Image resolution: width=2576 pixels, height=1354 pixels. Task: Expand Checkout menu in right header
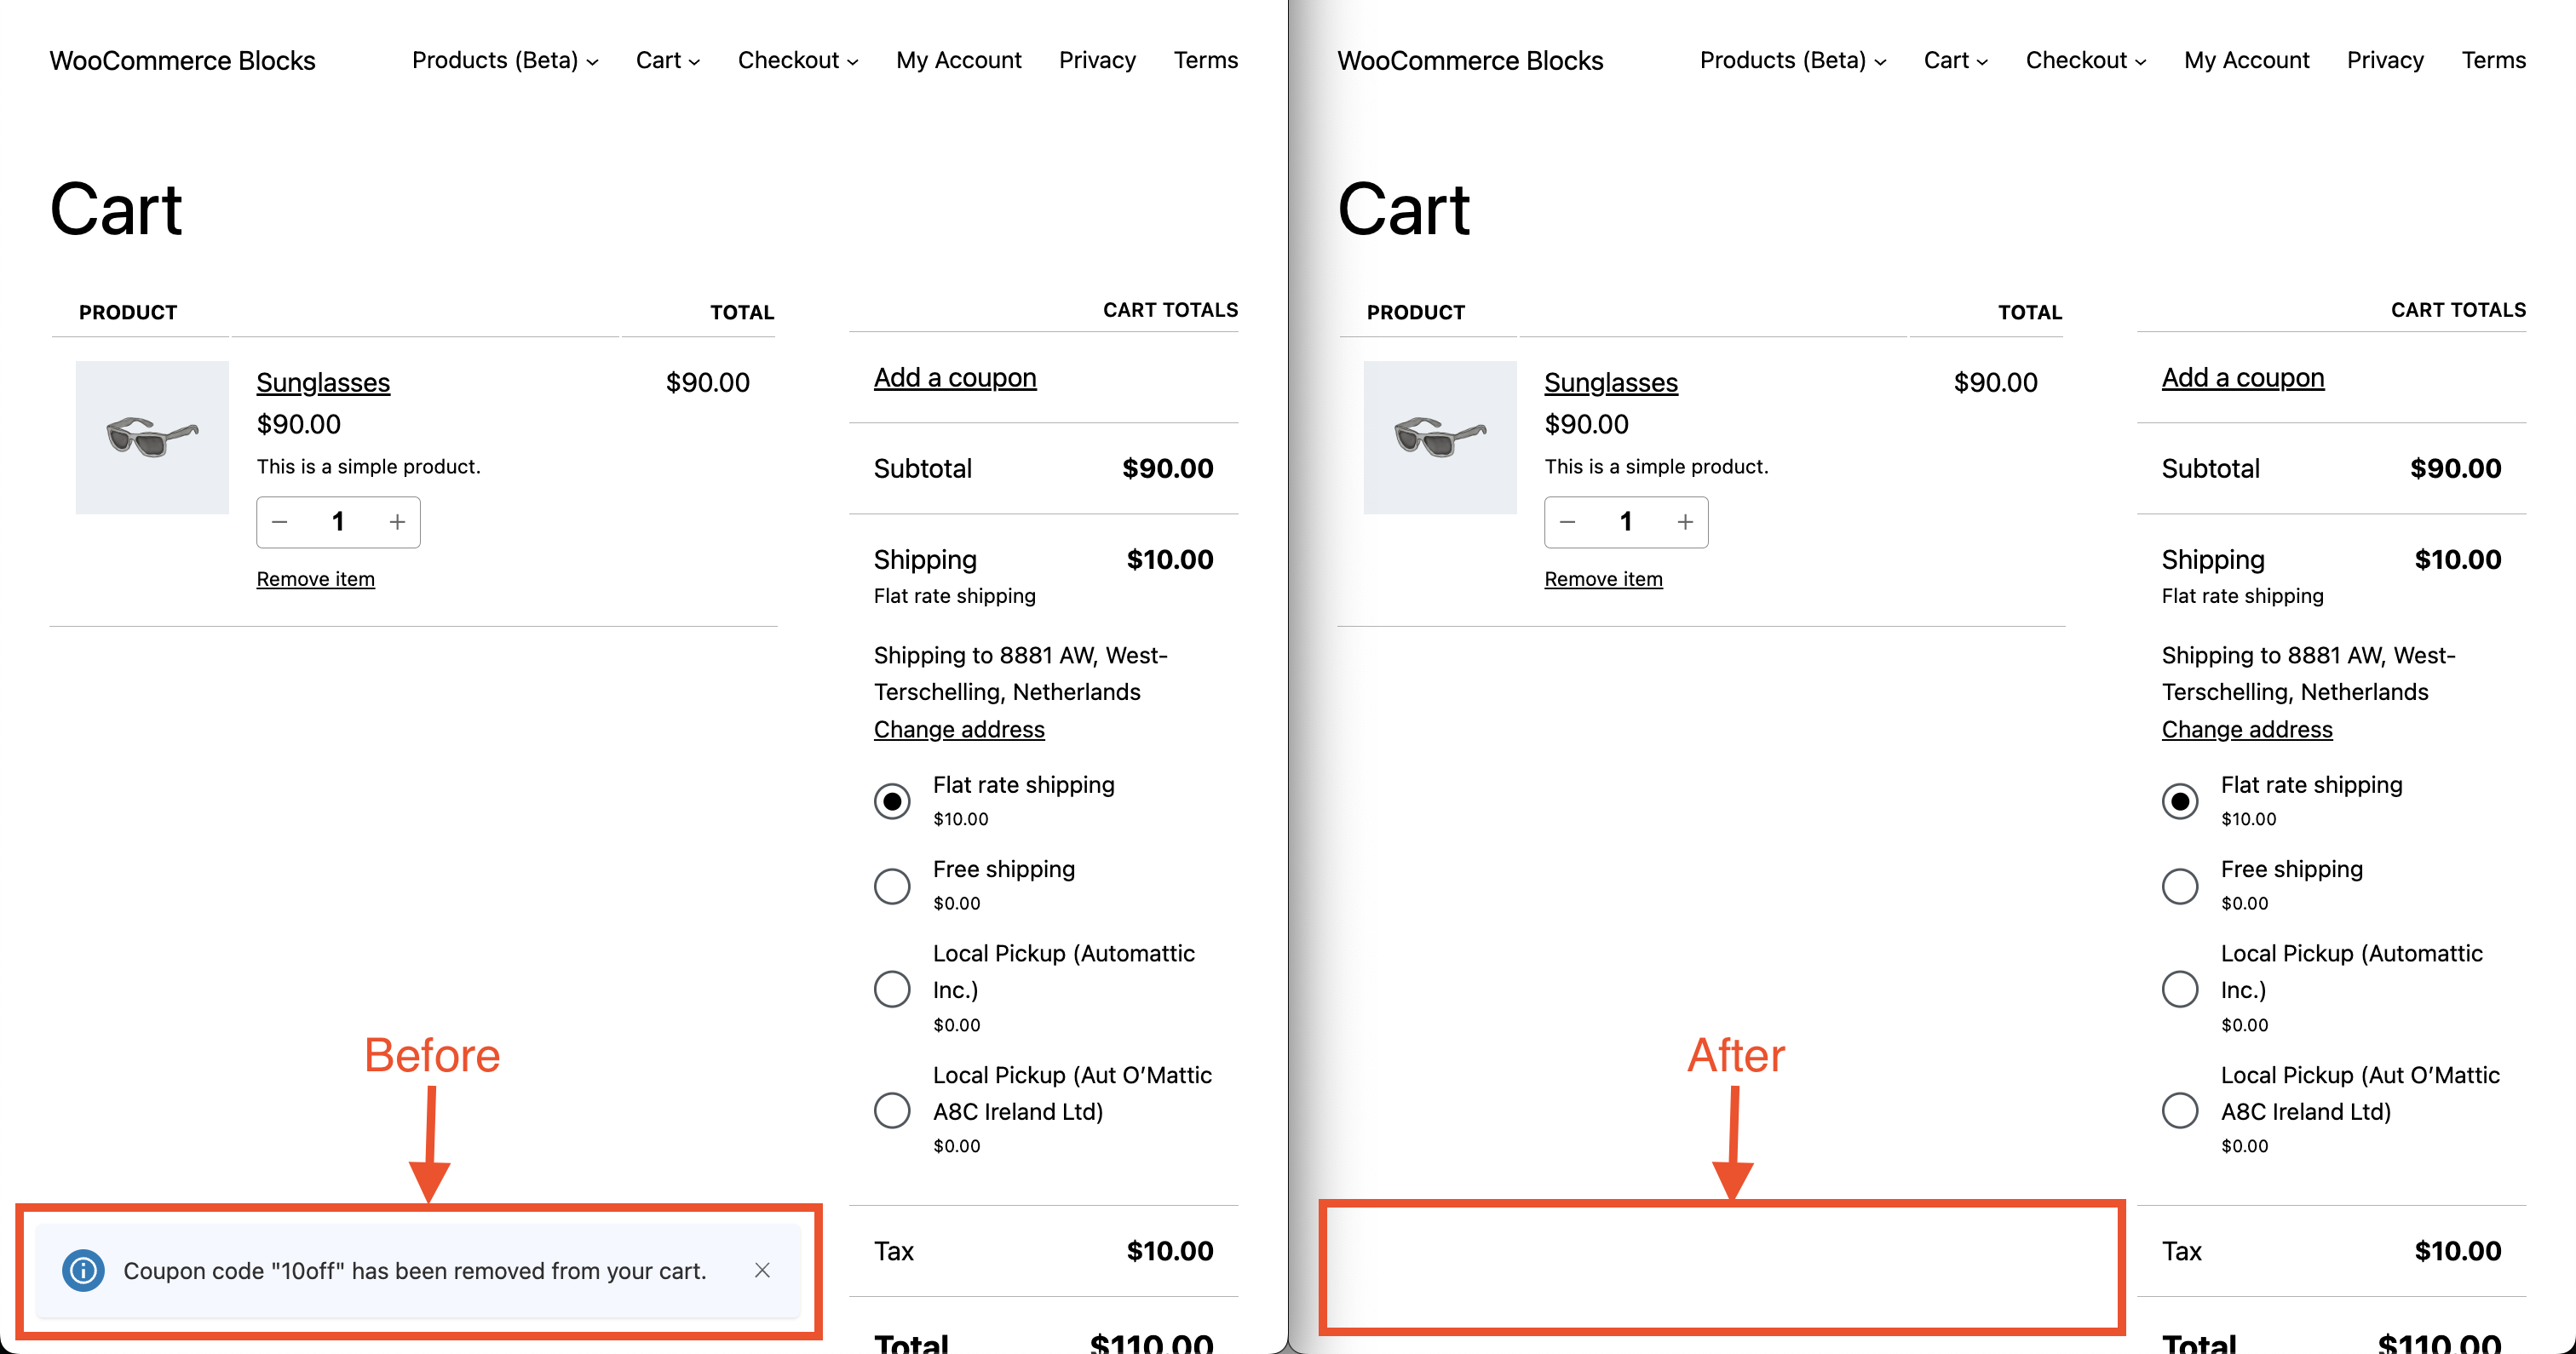[x=2086, y=60]
